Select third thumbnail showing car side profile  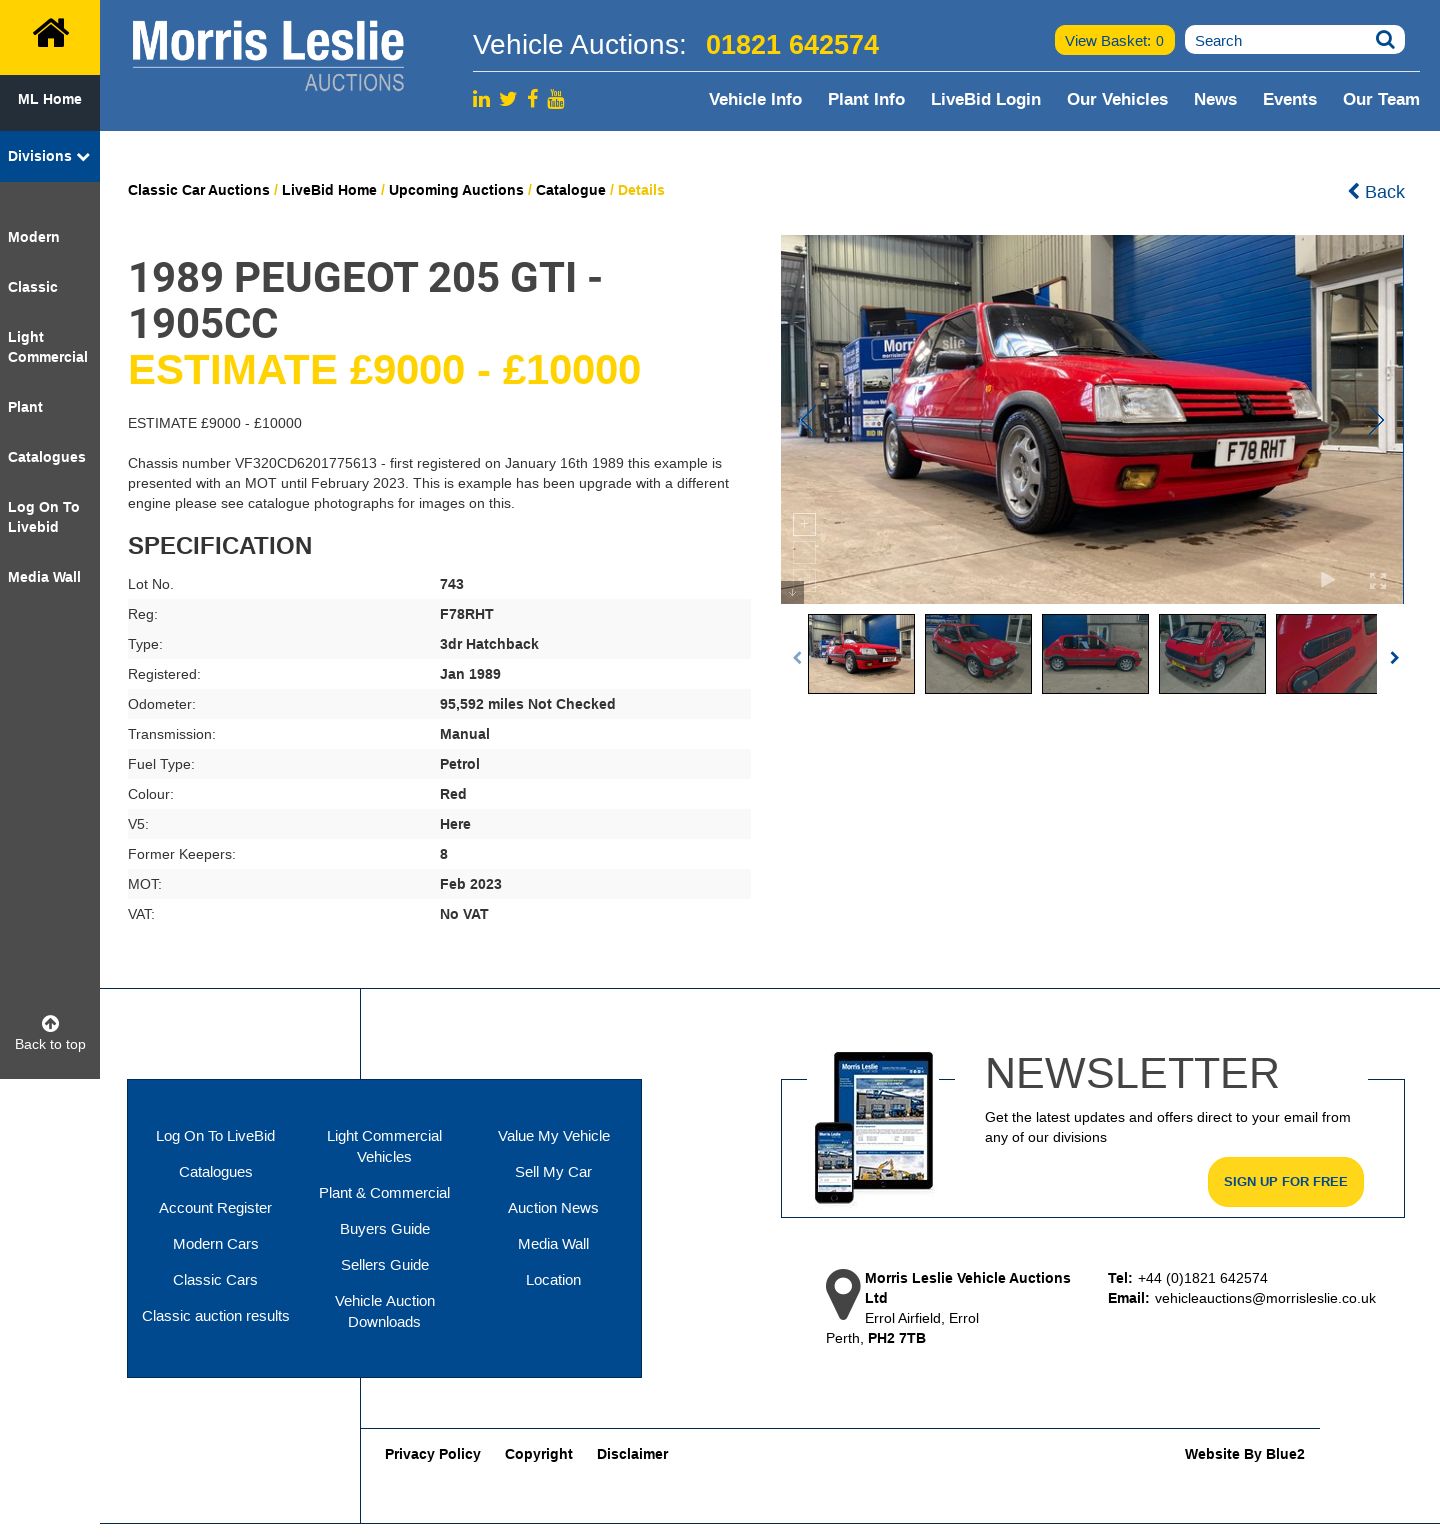[1095, 654]
